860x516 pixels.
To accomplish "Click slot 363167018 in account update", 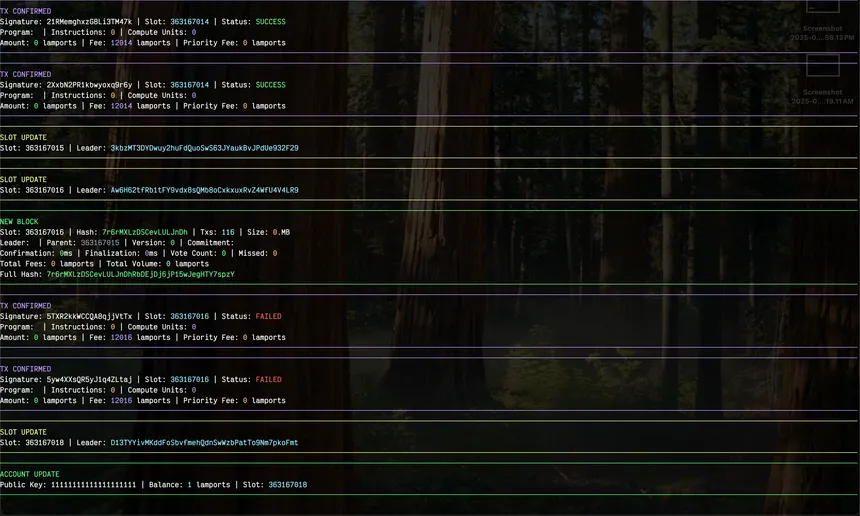I will click(287, 485).
